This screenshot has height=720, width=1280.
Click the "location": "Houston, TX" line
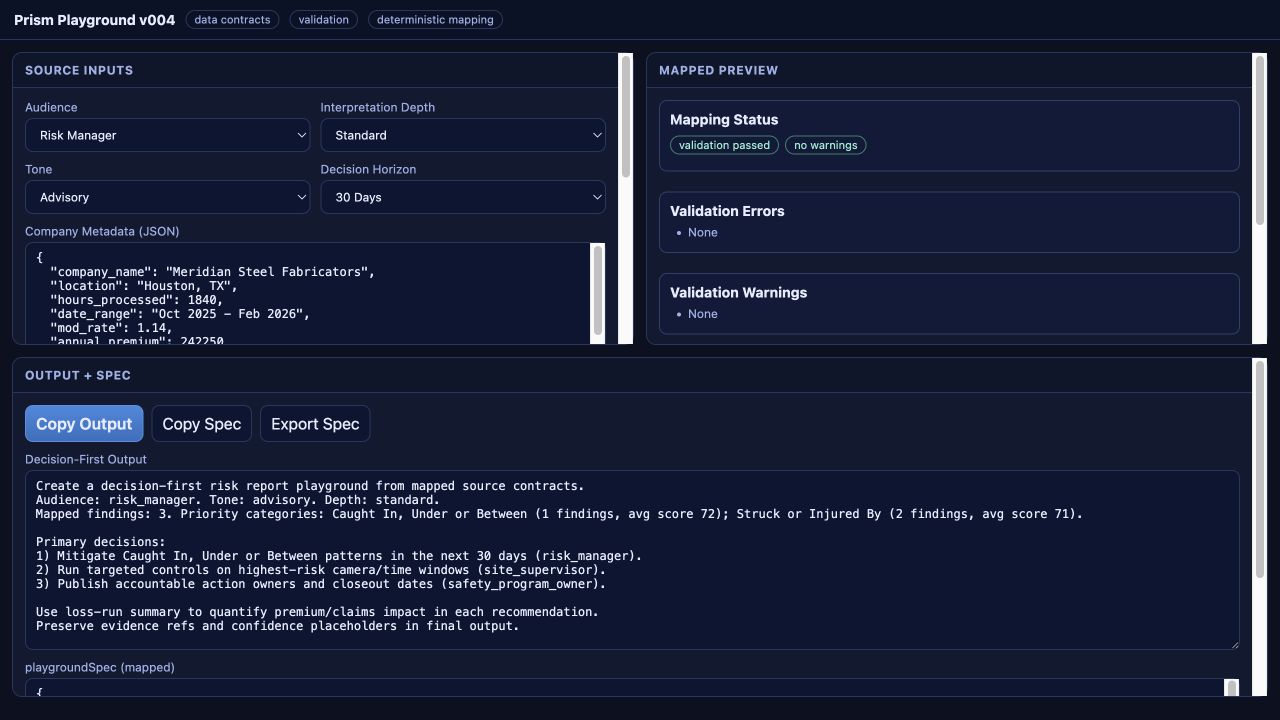point(144,286)
